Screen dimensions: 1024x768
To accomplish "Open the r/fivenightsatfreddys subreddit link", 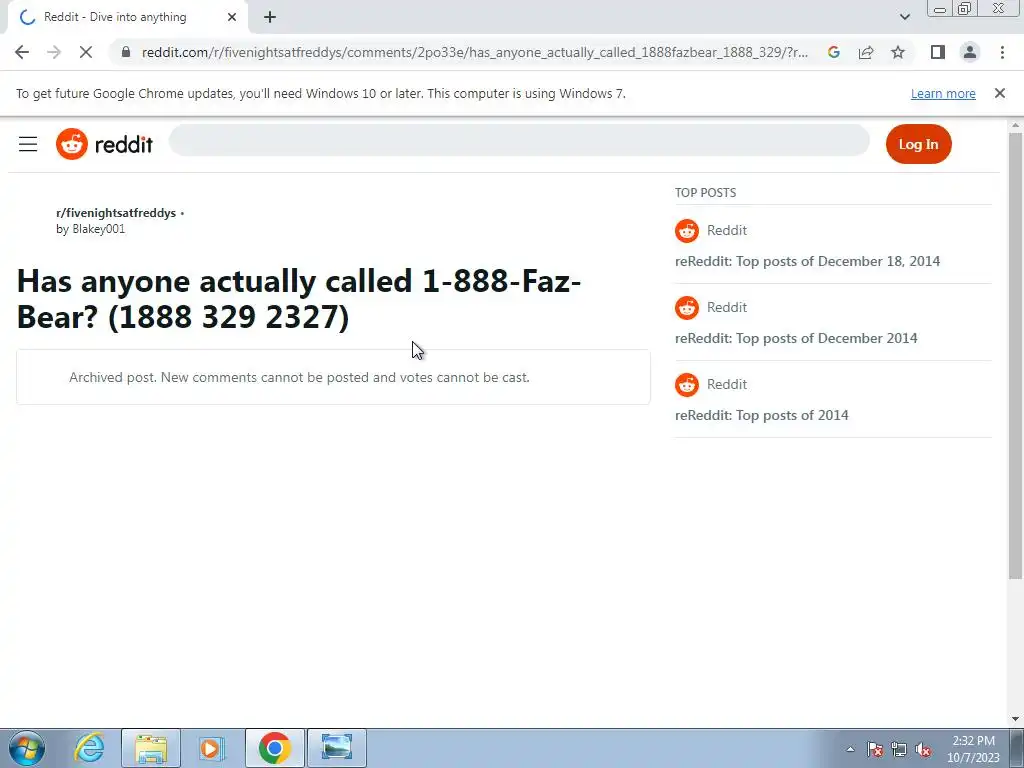I will pyautogui.click(x=116, y=213).
